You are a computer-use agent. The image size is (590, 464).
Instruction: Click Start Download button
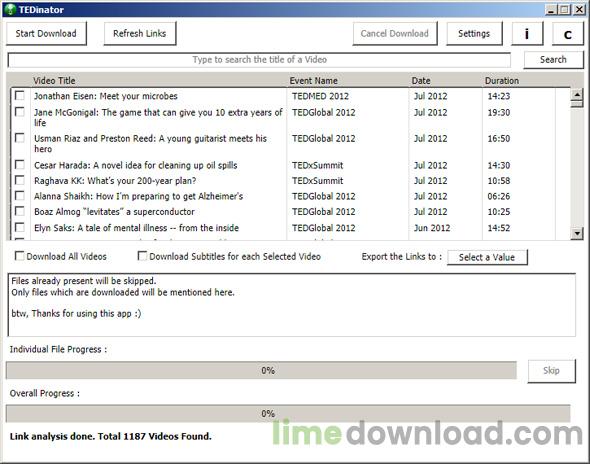pyautogui.click(x=46, y=33)
